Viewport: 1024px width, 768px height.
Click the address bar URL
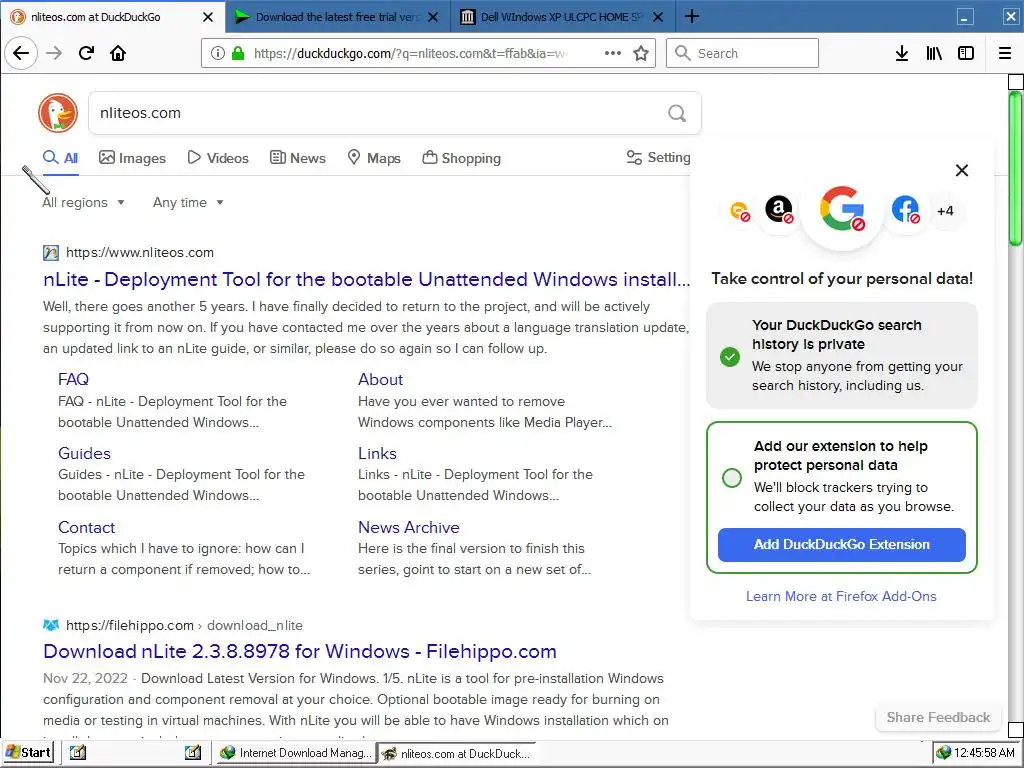tap(410, 54)
